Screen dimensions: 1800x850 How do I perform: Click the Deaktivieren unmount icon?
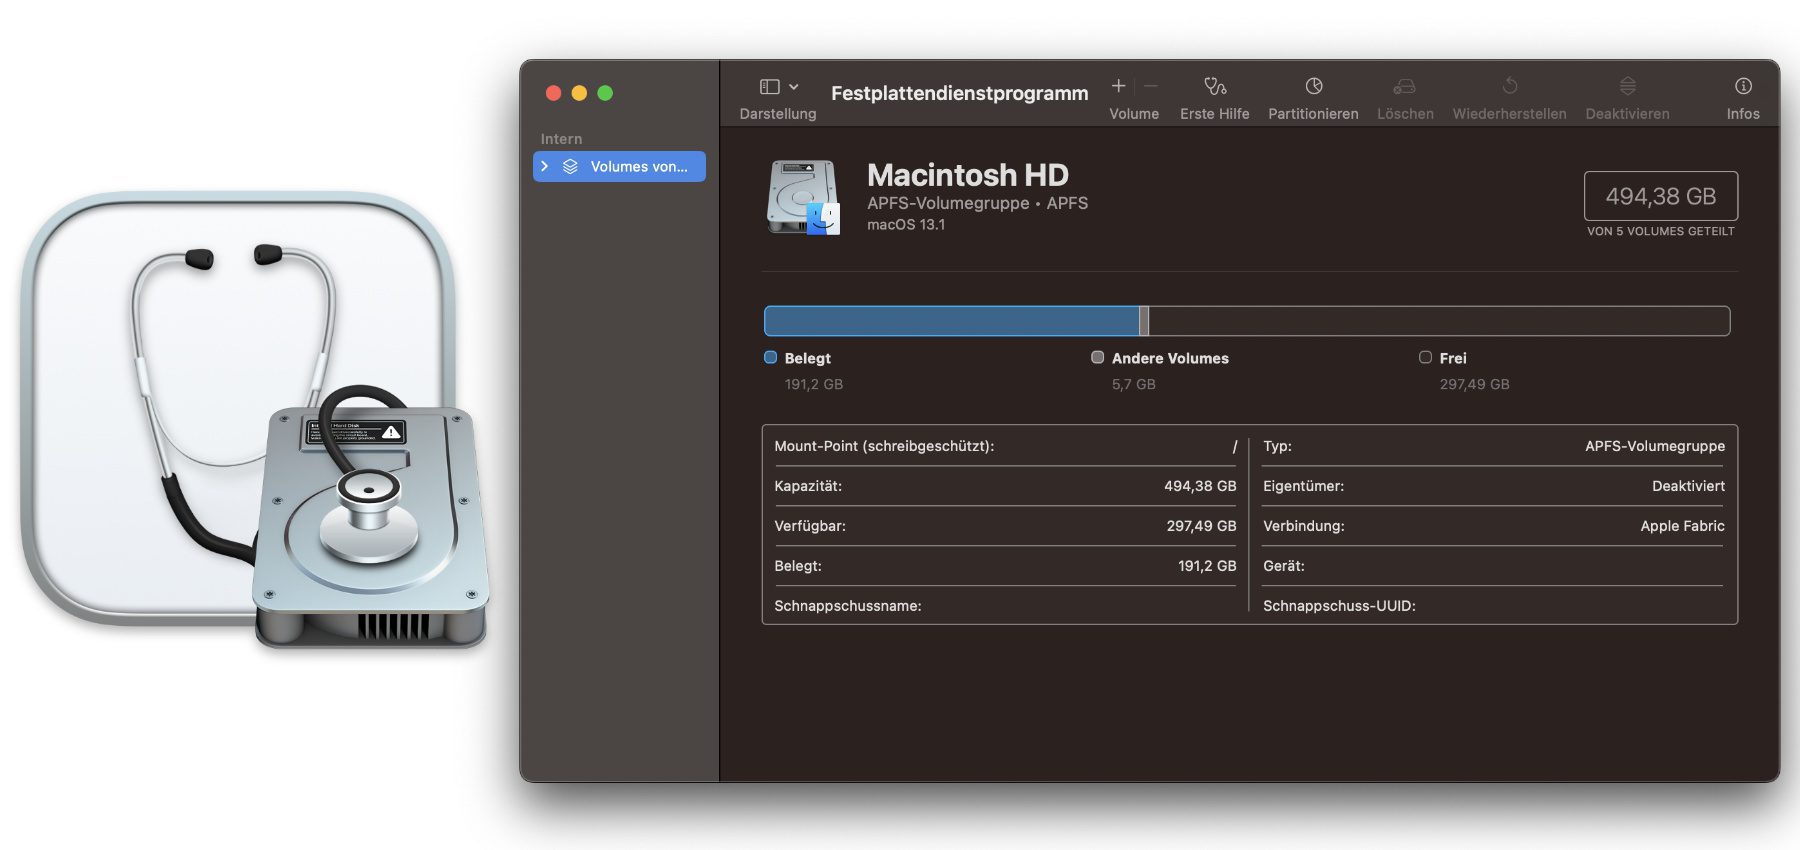pos(1627,87)
